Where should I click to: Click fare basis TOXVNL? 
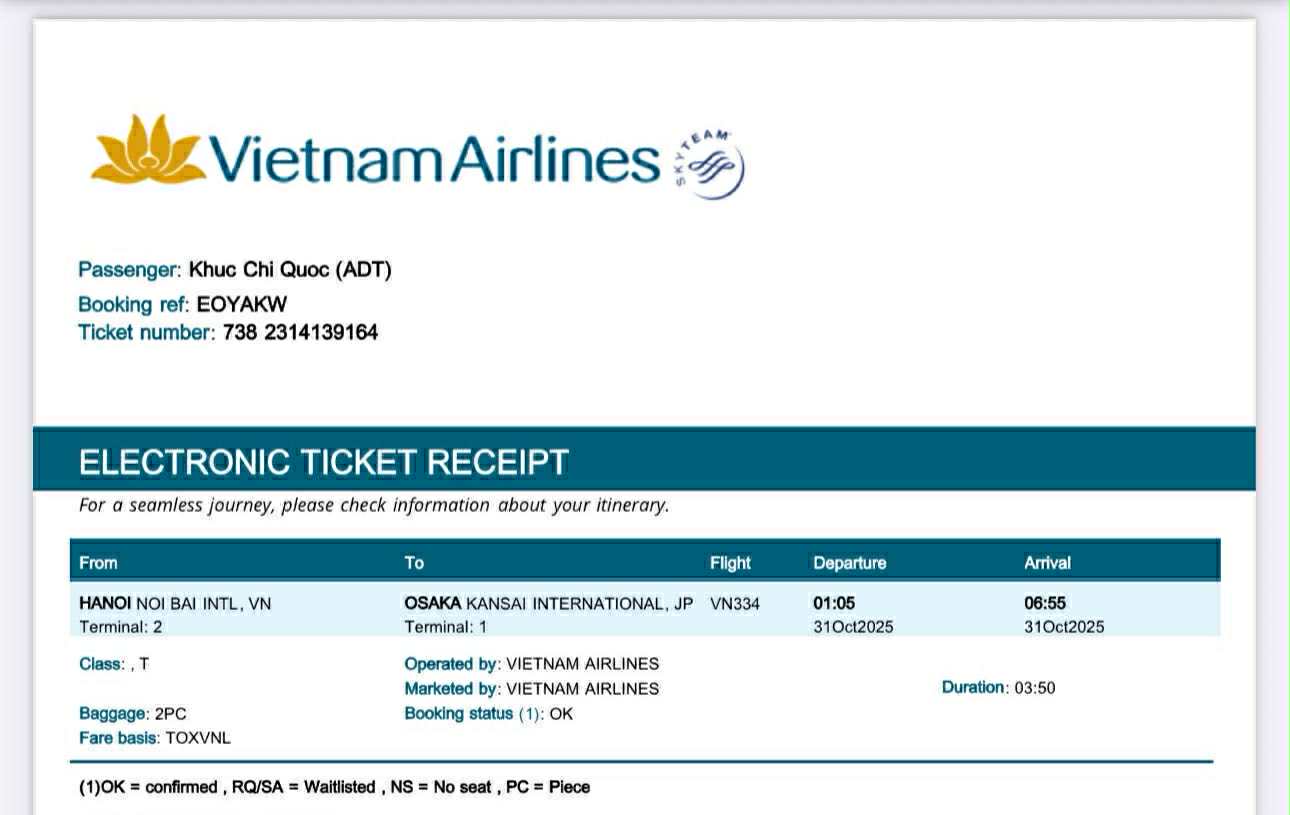pos(198,738)
